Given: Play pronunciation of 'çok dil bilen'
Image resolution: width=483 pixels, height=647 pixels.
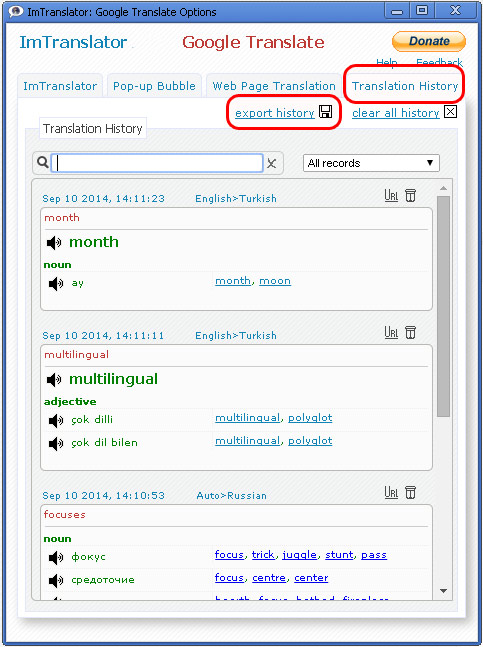Looking at the screenshot, I should pyautogui.click(x=56, y=444).
